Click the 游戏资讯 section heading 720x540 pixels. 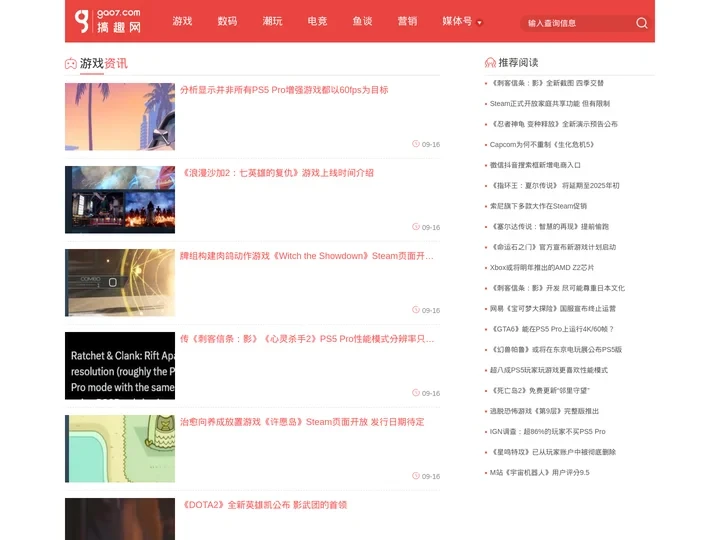104,63
